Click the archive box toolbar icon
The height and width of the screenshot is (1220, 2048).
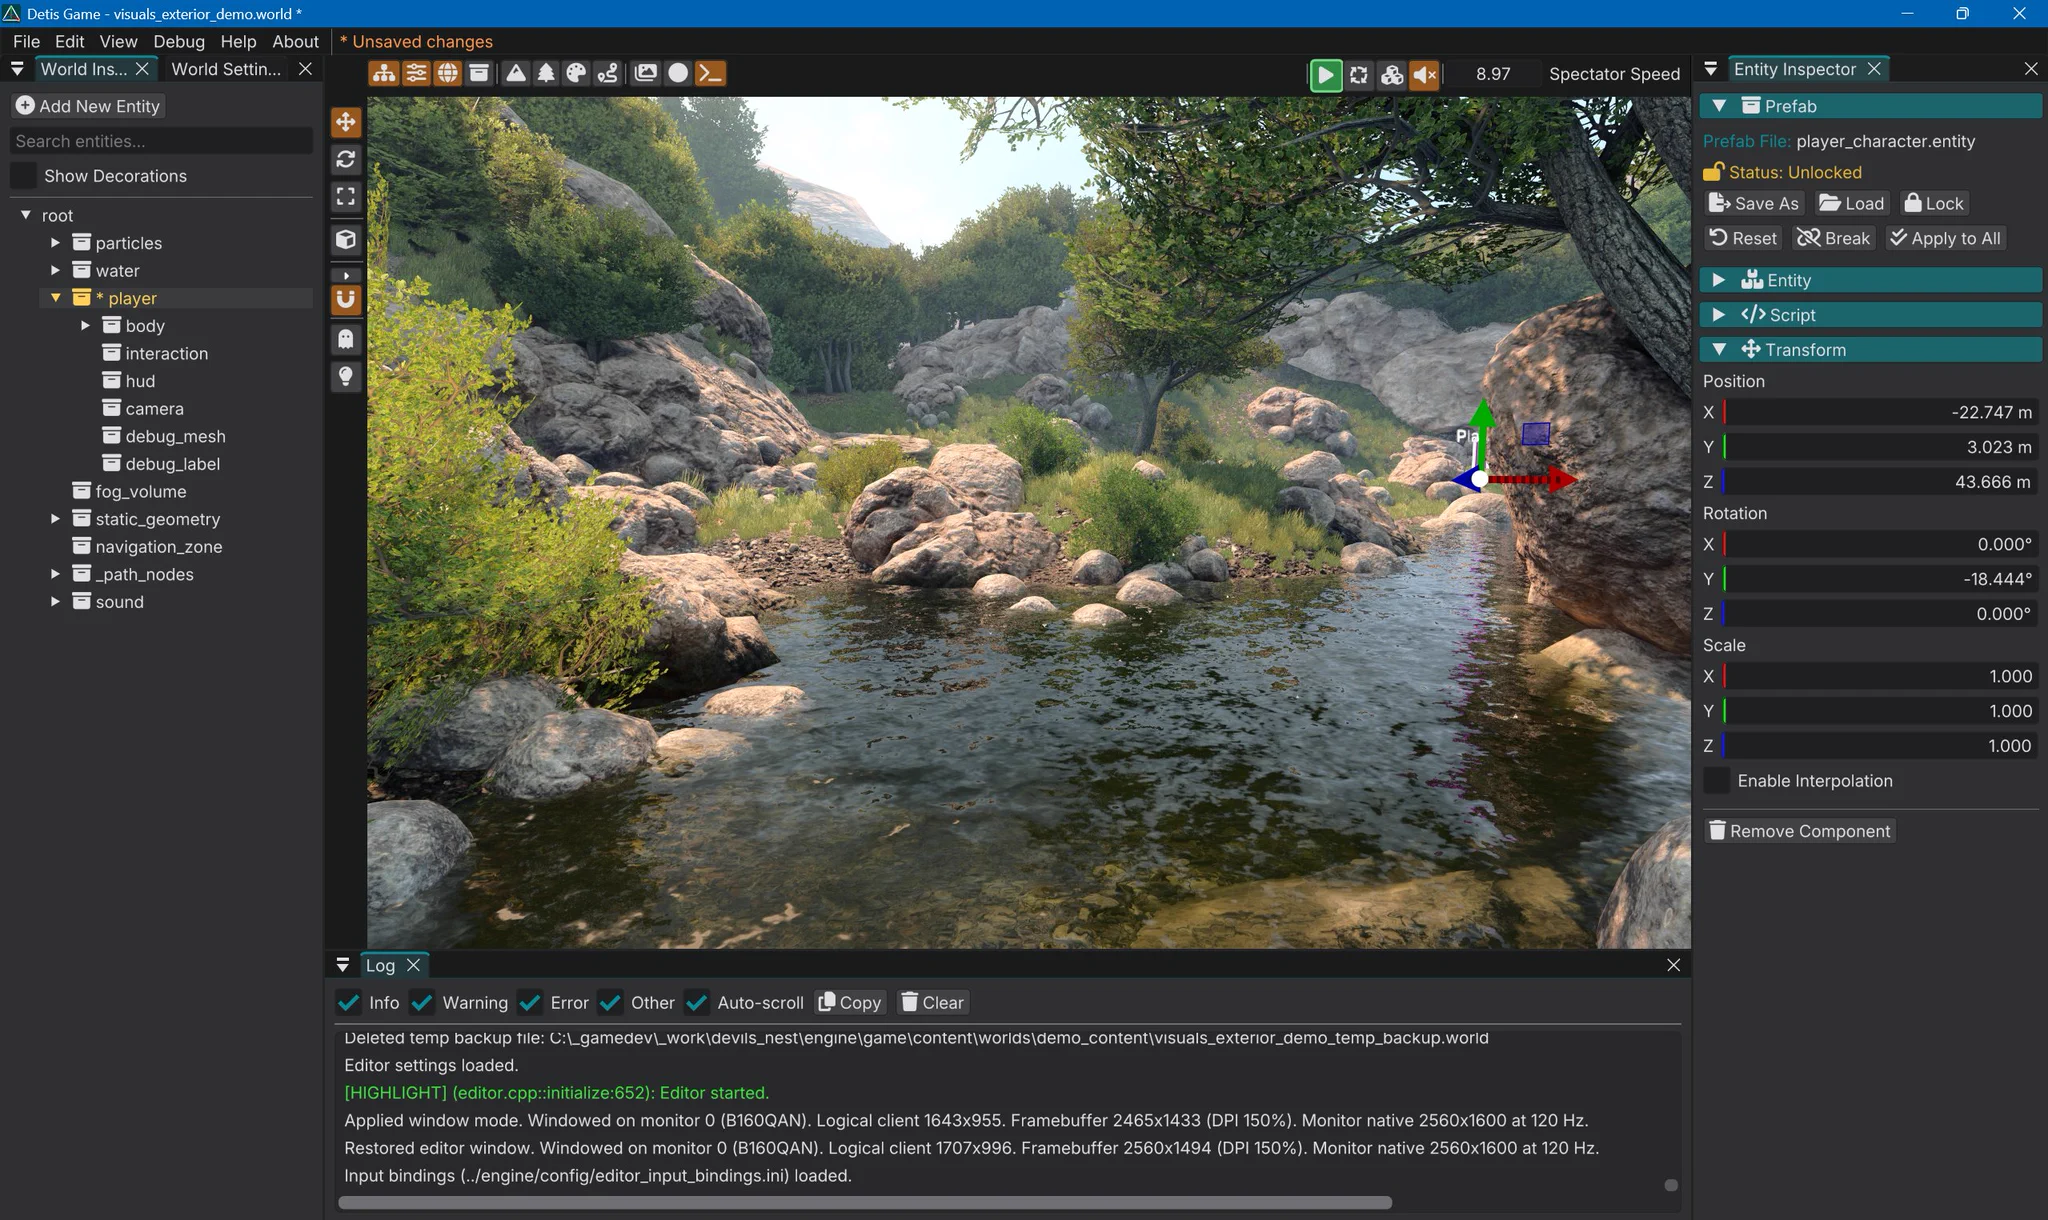click(x=480, y=73)
